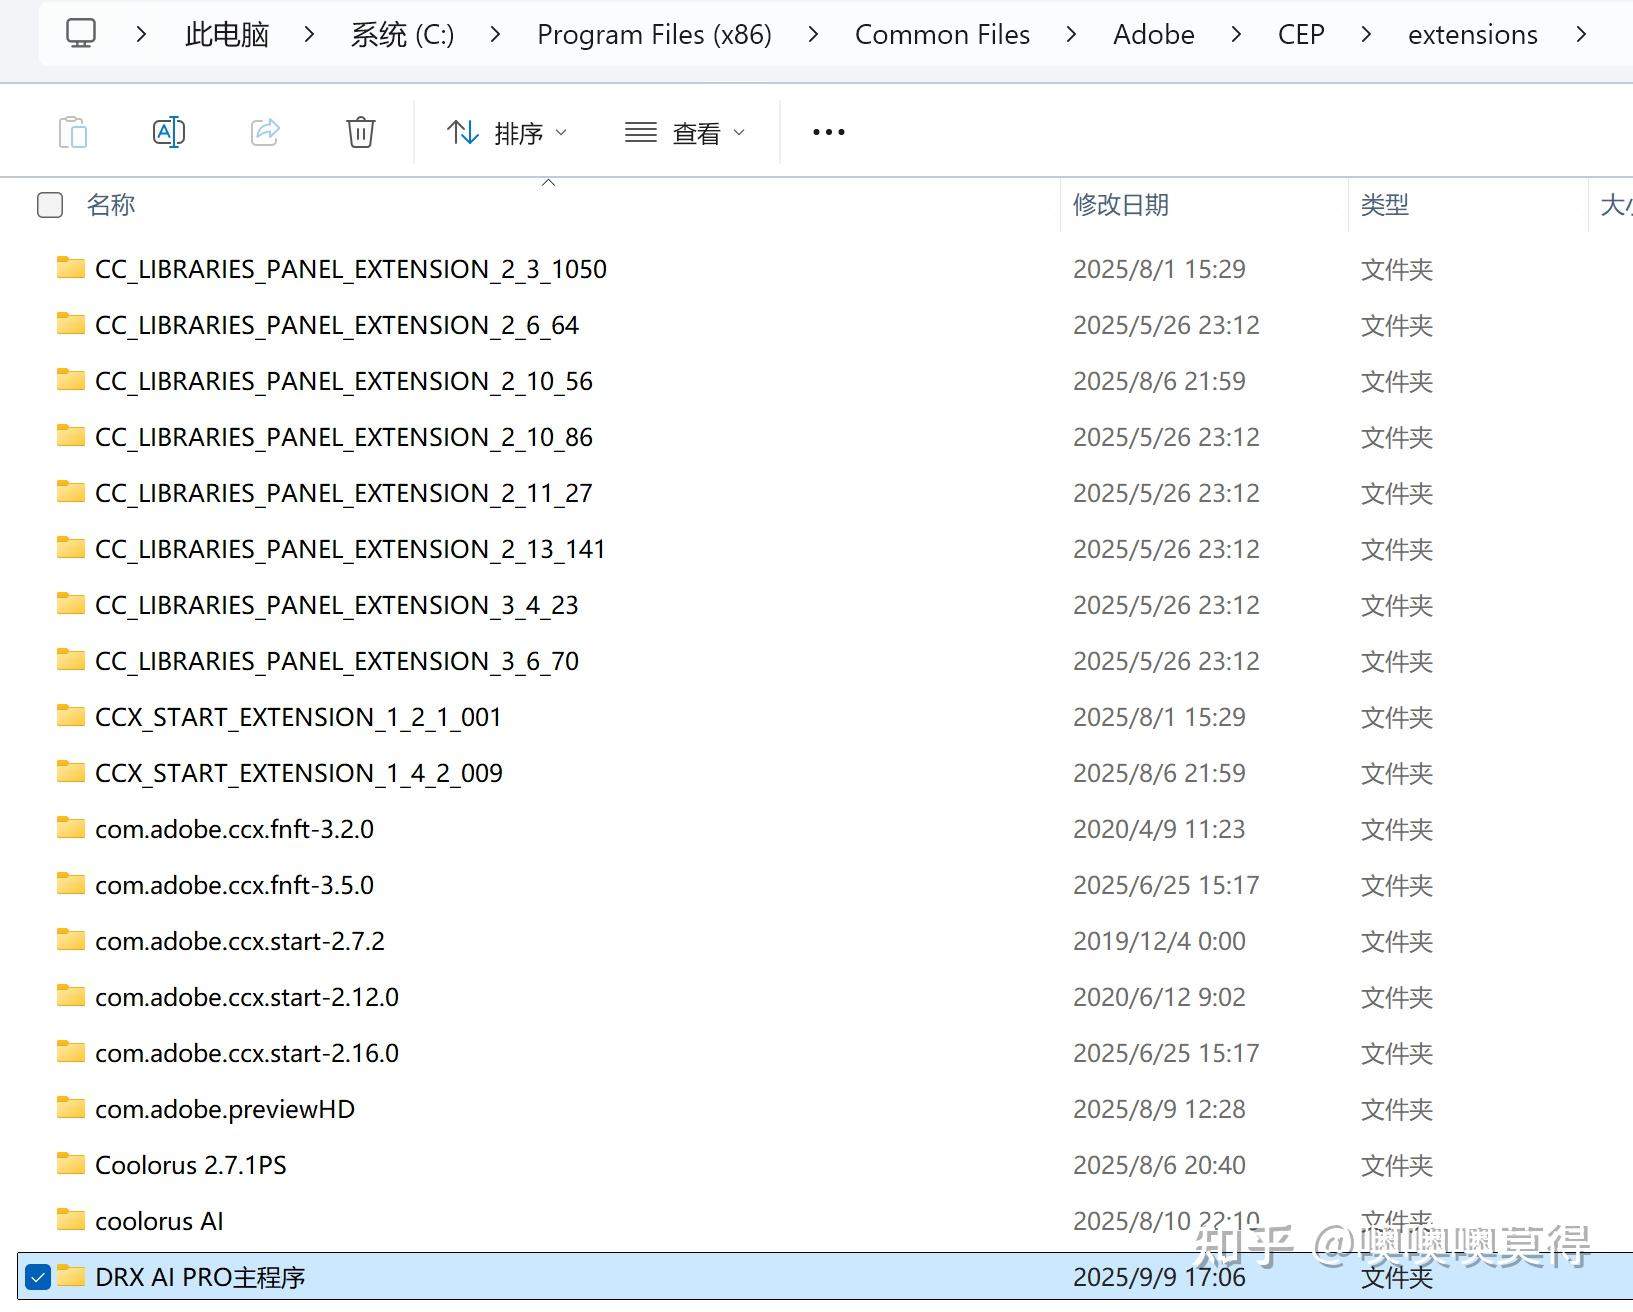Image resolution: width=1633 pixels, height=1312 pixels.
Task: Click the delete (trash) icon
Action: coord(360,131)
